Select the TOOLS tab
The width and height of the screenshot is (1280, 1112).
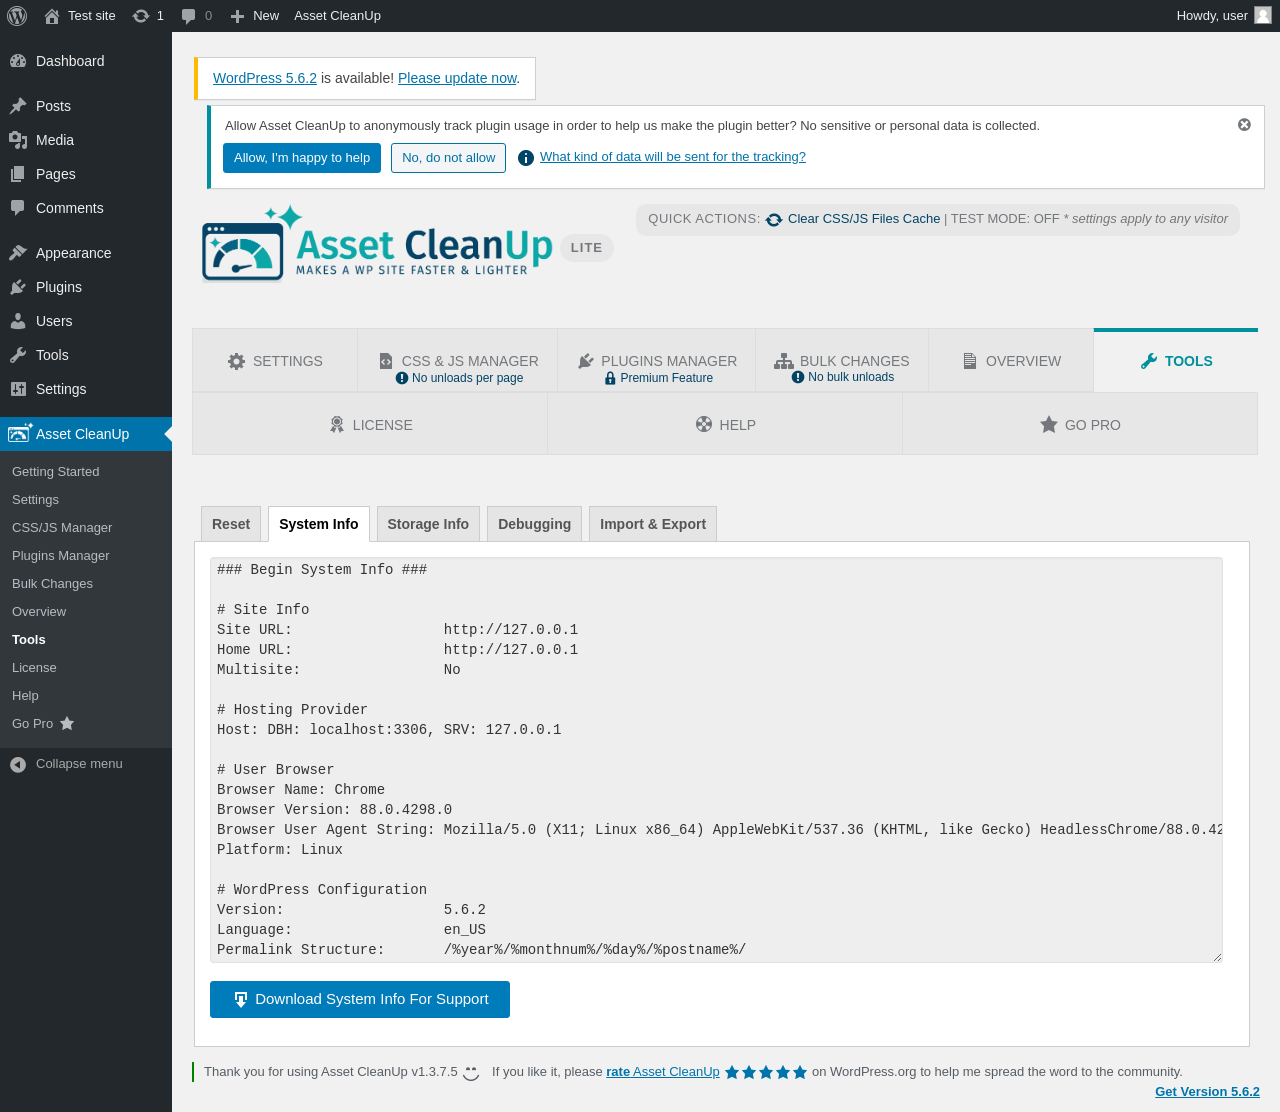point(1176,360)
